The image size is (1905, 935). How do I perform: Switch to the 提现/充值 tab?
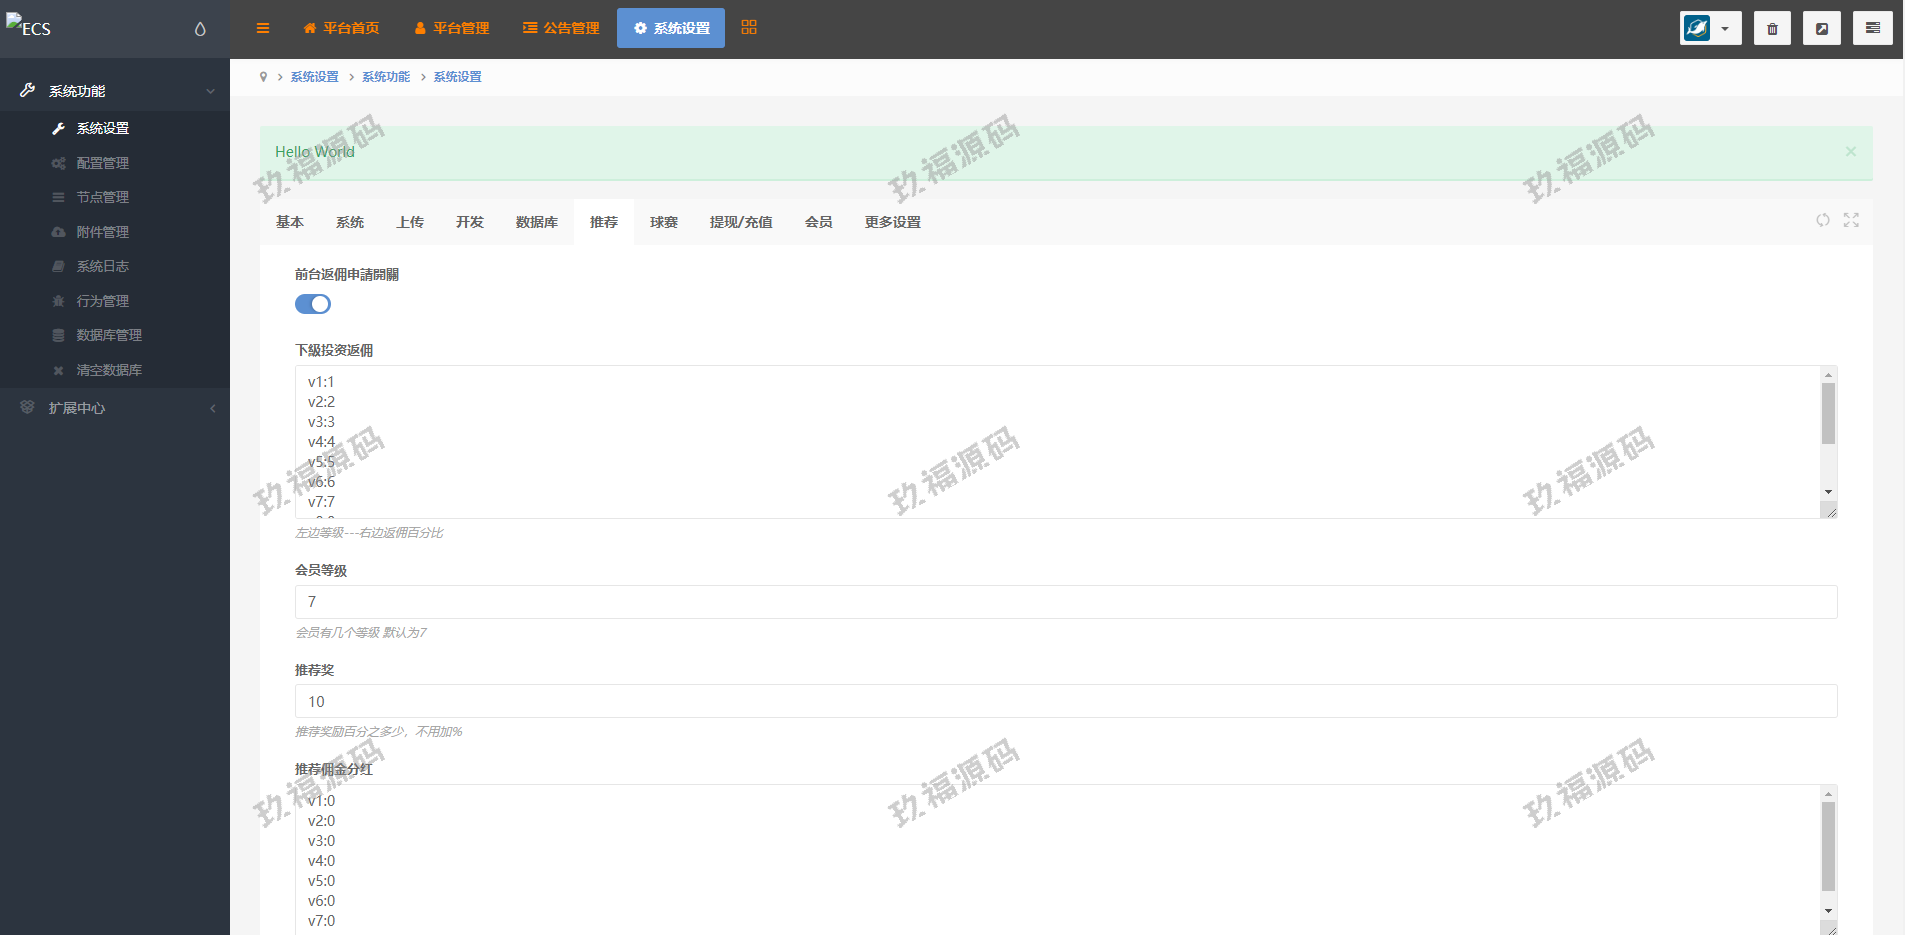coord(741,222)
